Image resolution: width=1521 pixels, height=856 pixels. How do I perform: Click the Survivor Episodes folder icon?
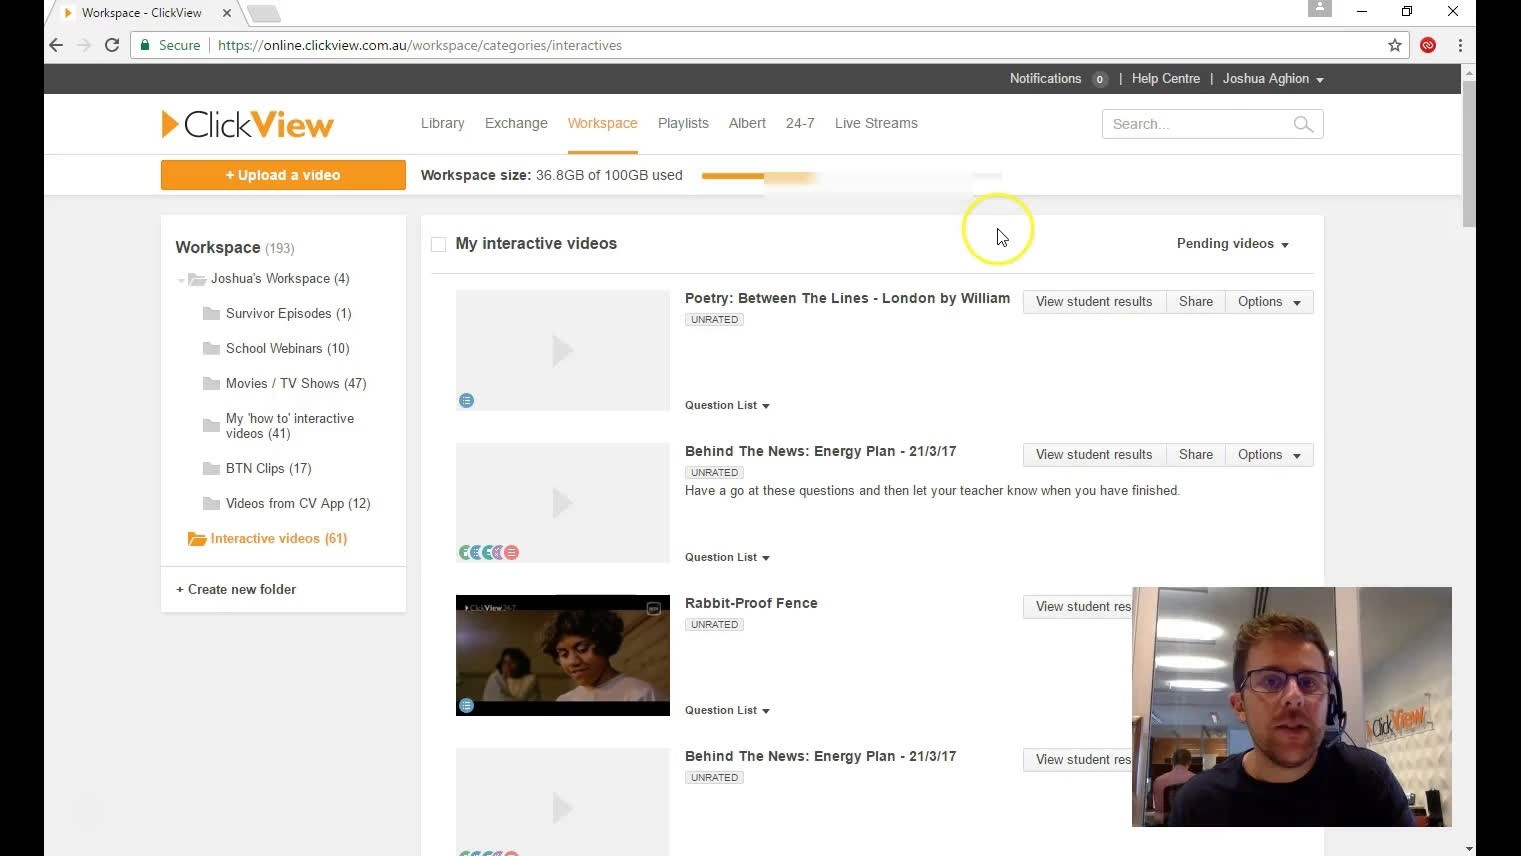[x=211, y=313]
